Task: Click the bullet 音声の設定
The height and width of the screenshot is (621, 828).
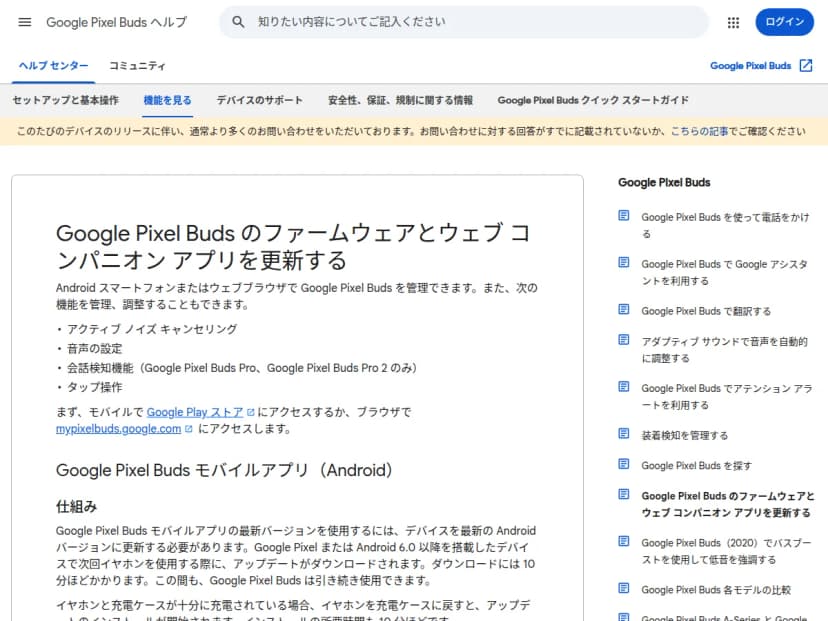Action: 95,349
